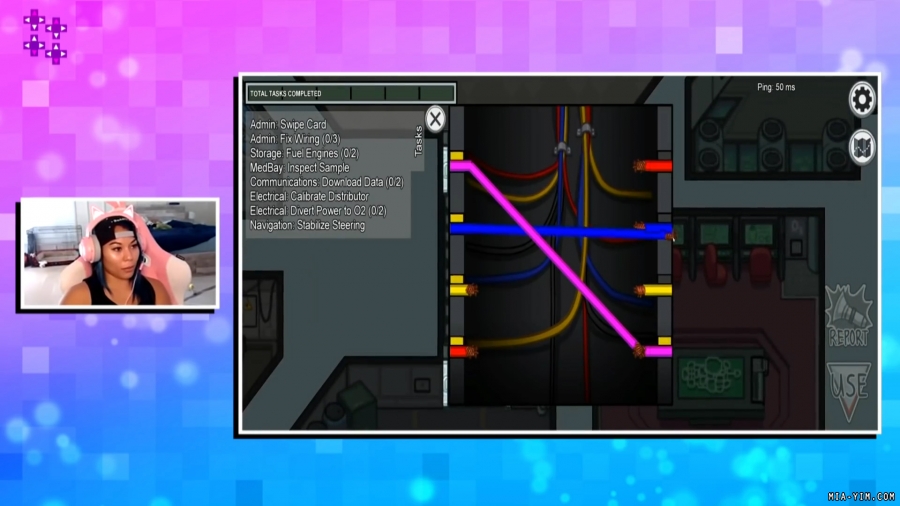The height and width of the screenshot is (506, 900).
Task: Select the 'Storage: Fuel Engines (0/2)' task
Action: coord(304,153)
